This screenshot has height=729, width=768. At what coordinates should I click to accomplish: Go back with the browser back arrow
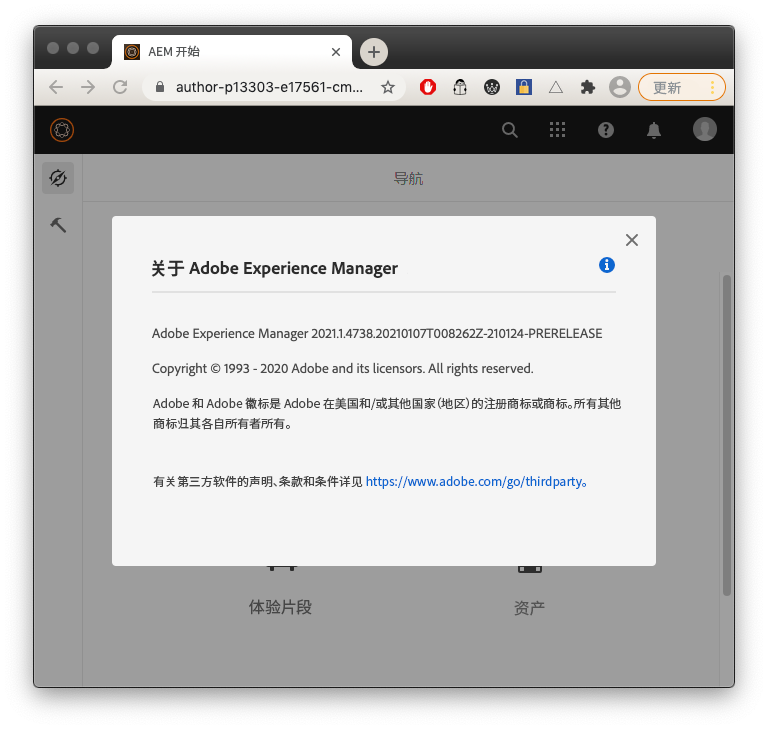click(x=56, y=87)
